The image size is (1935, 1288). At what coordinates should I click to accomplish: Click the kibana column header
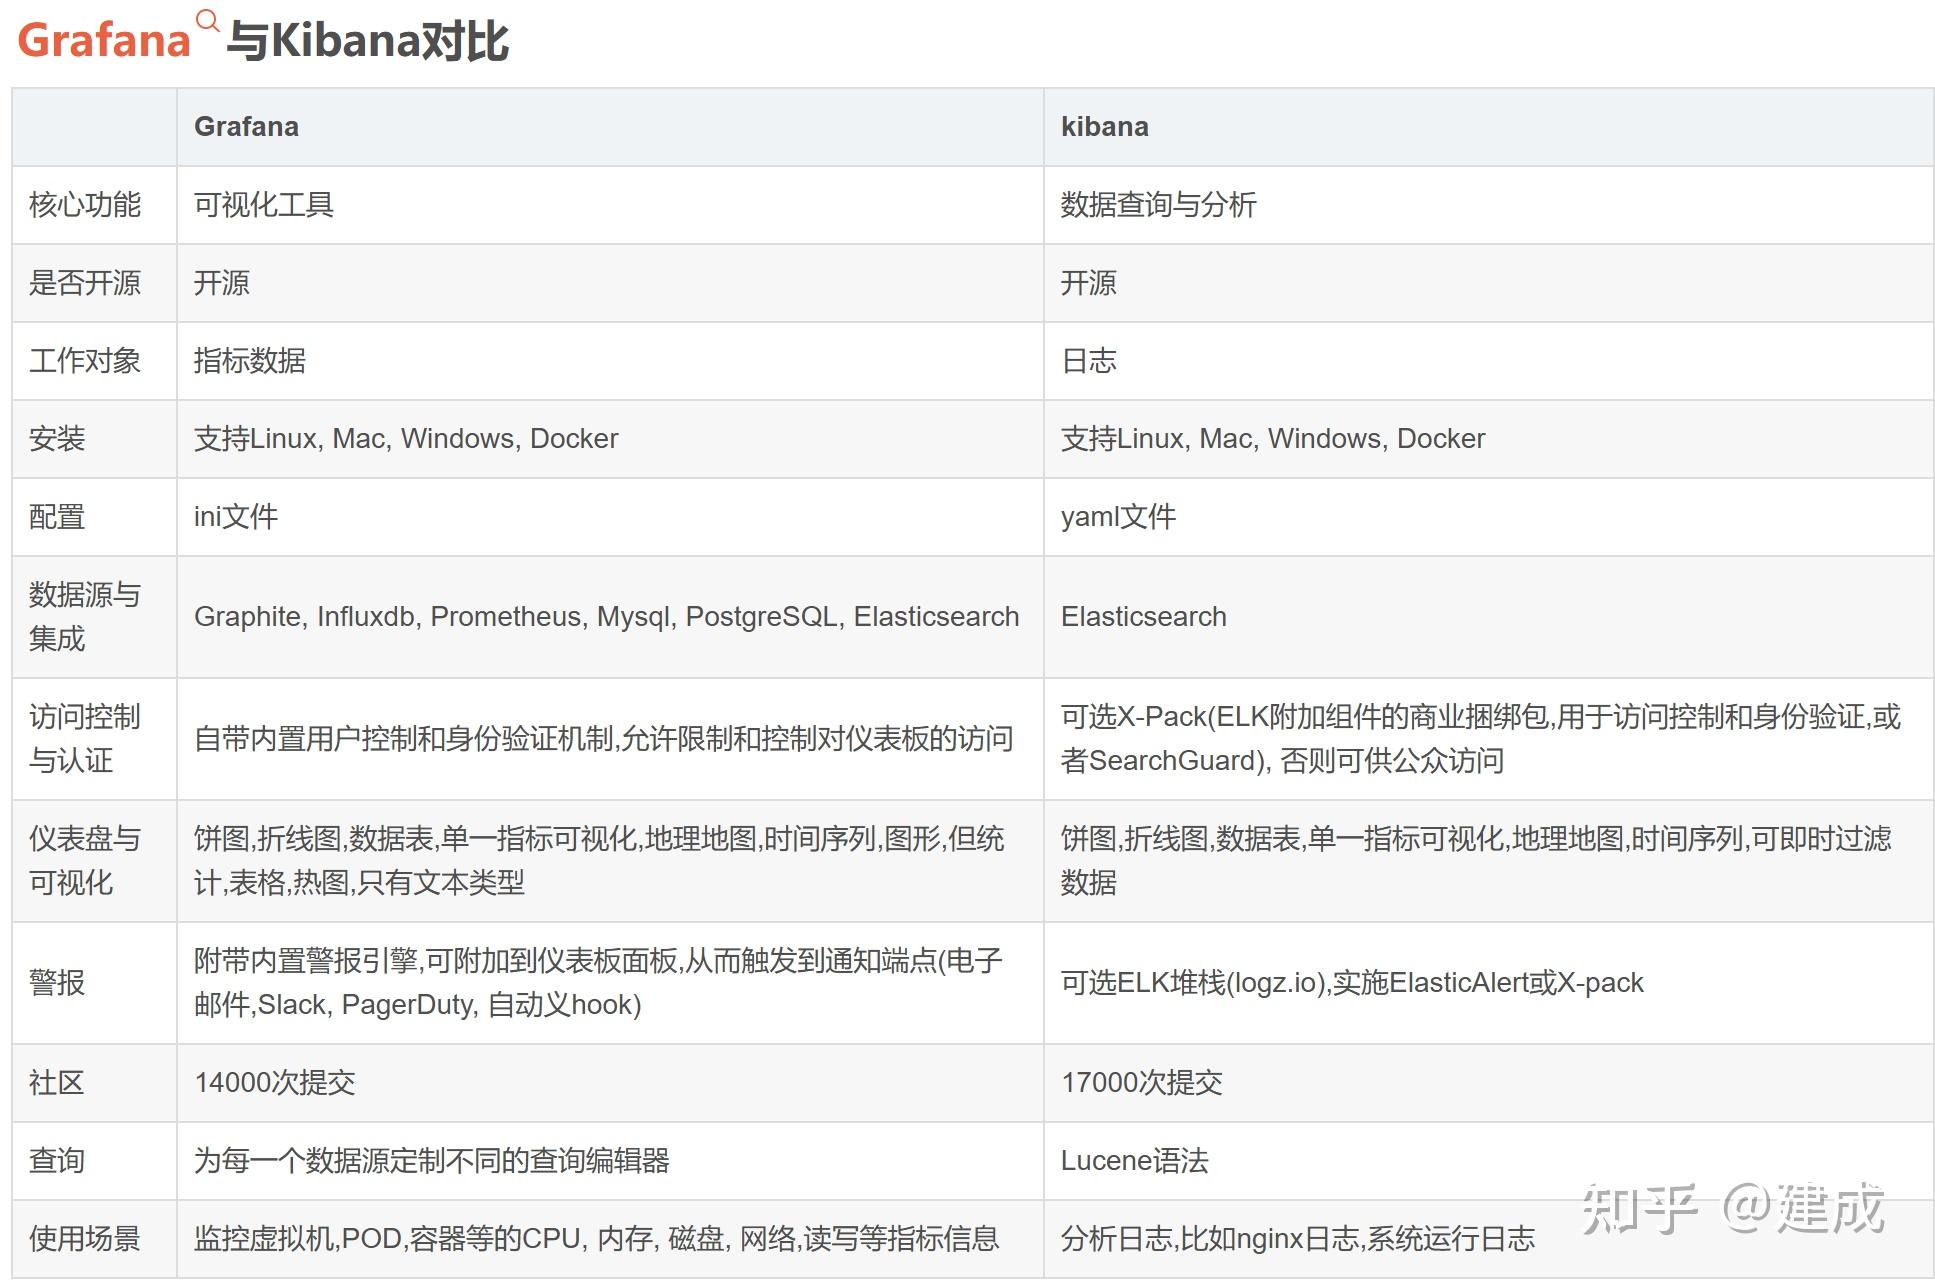point(1104,126)
